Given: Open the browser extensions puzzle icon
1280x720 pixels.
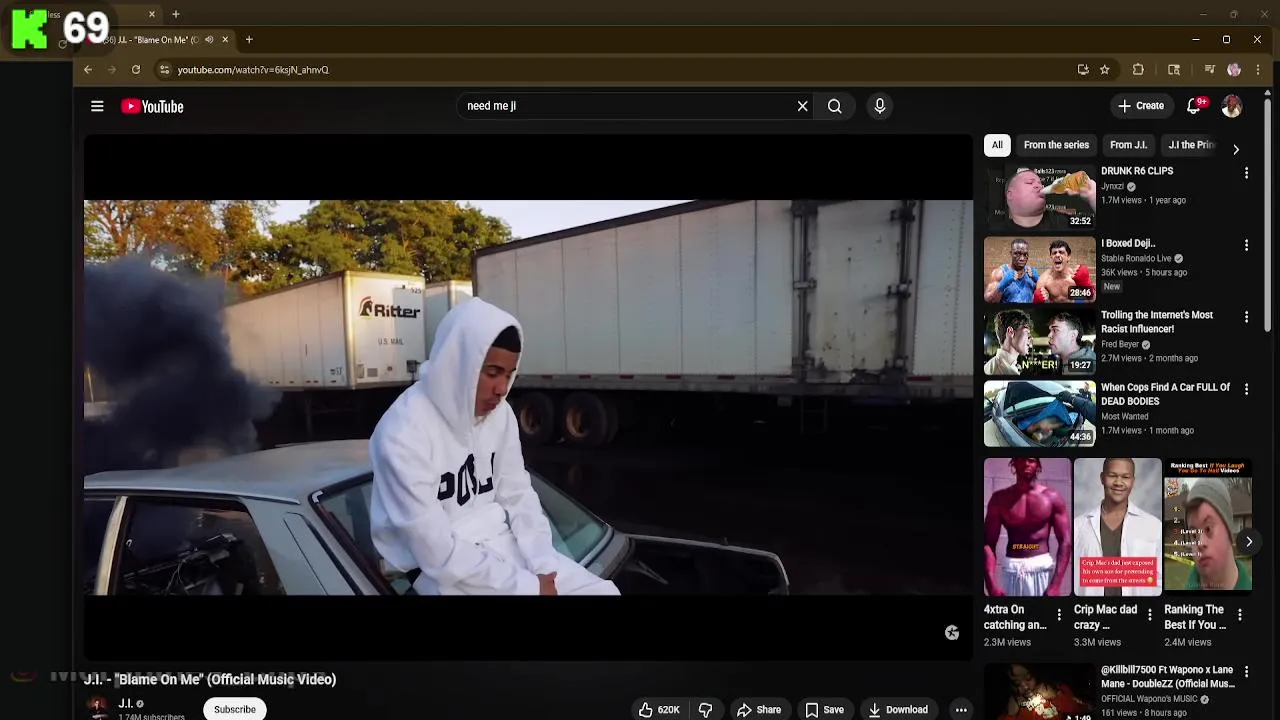Looking at the screenshot, I should pyautogui.click(x=1138, y=70).
